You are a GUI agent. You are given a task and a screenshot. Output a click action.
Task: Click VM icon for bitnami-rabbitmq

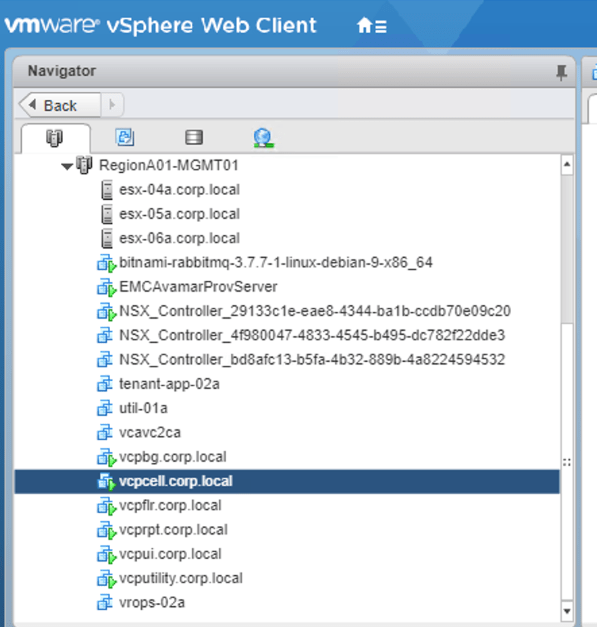[106, 263]
